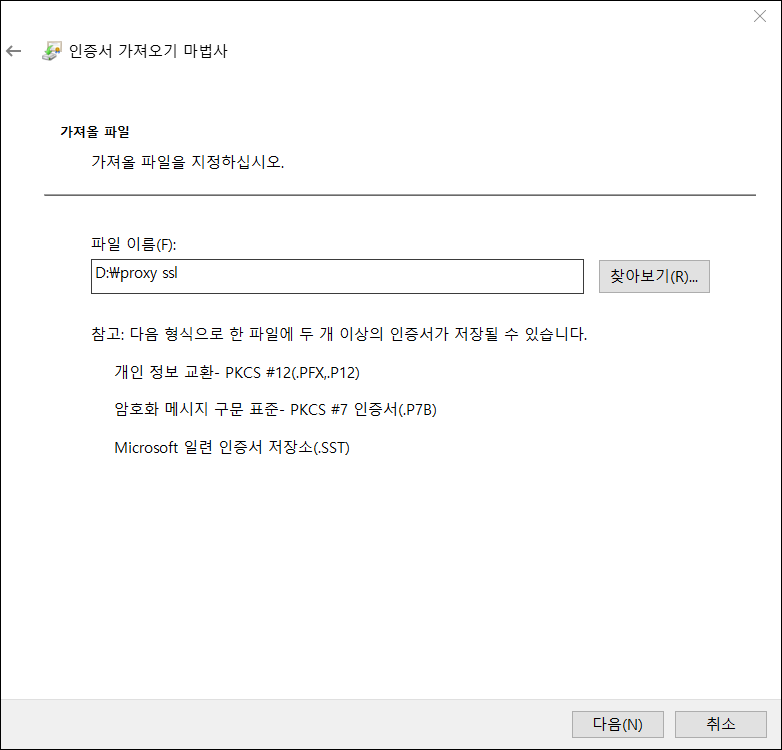Click the 인증서 가져오기 마법사 title text
This screenshot has width=782, height=750.
tap(148, 51)
